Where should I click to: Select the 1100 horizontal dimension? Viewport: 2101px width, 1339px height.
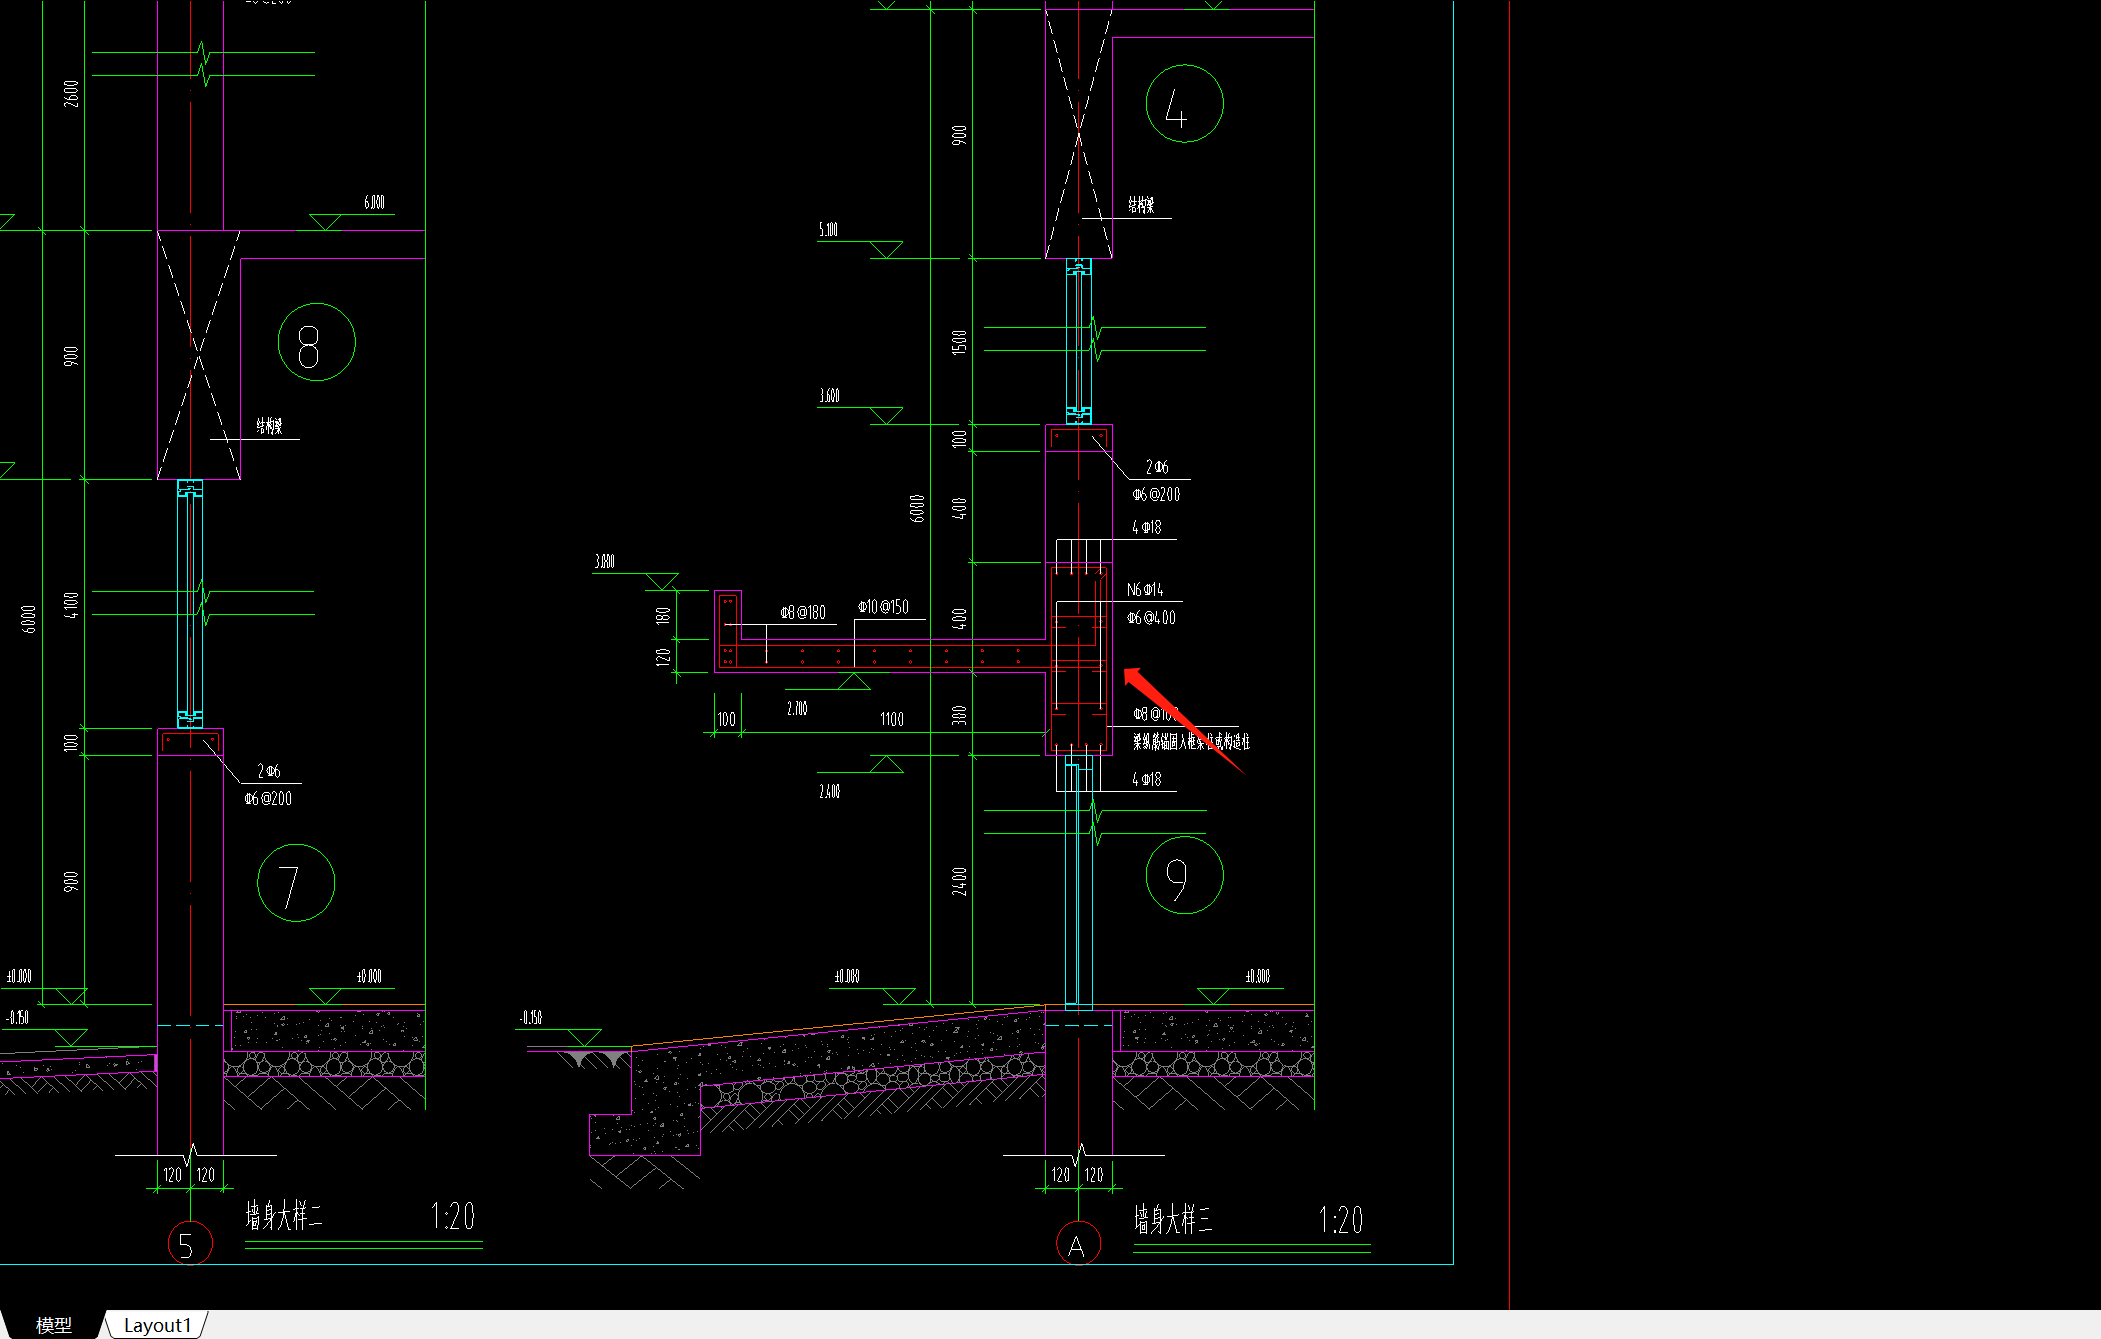(x=892, y=719)
